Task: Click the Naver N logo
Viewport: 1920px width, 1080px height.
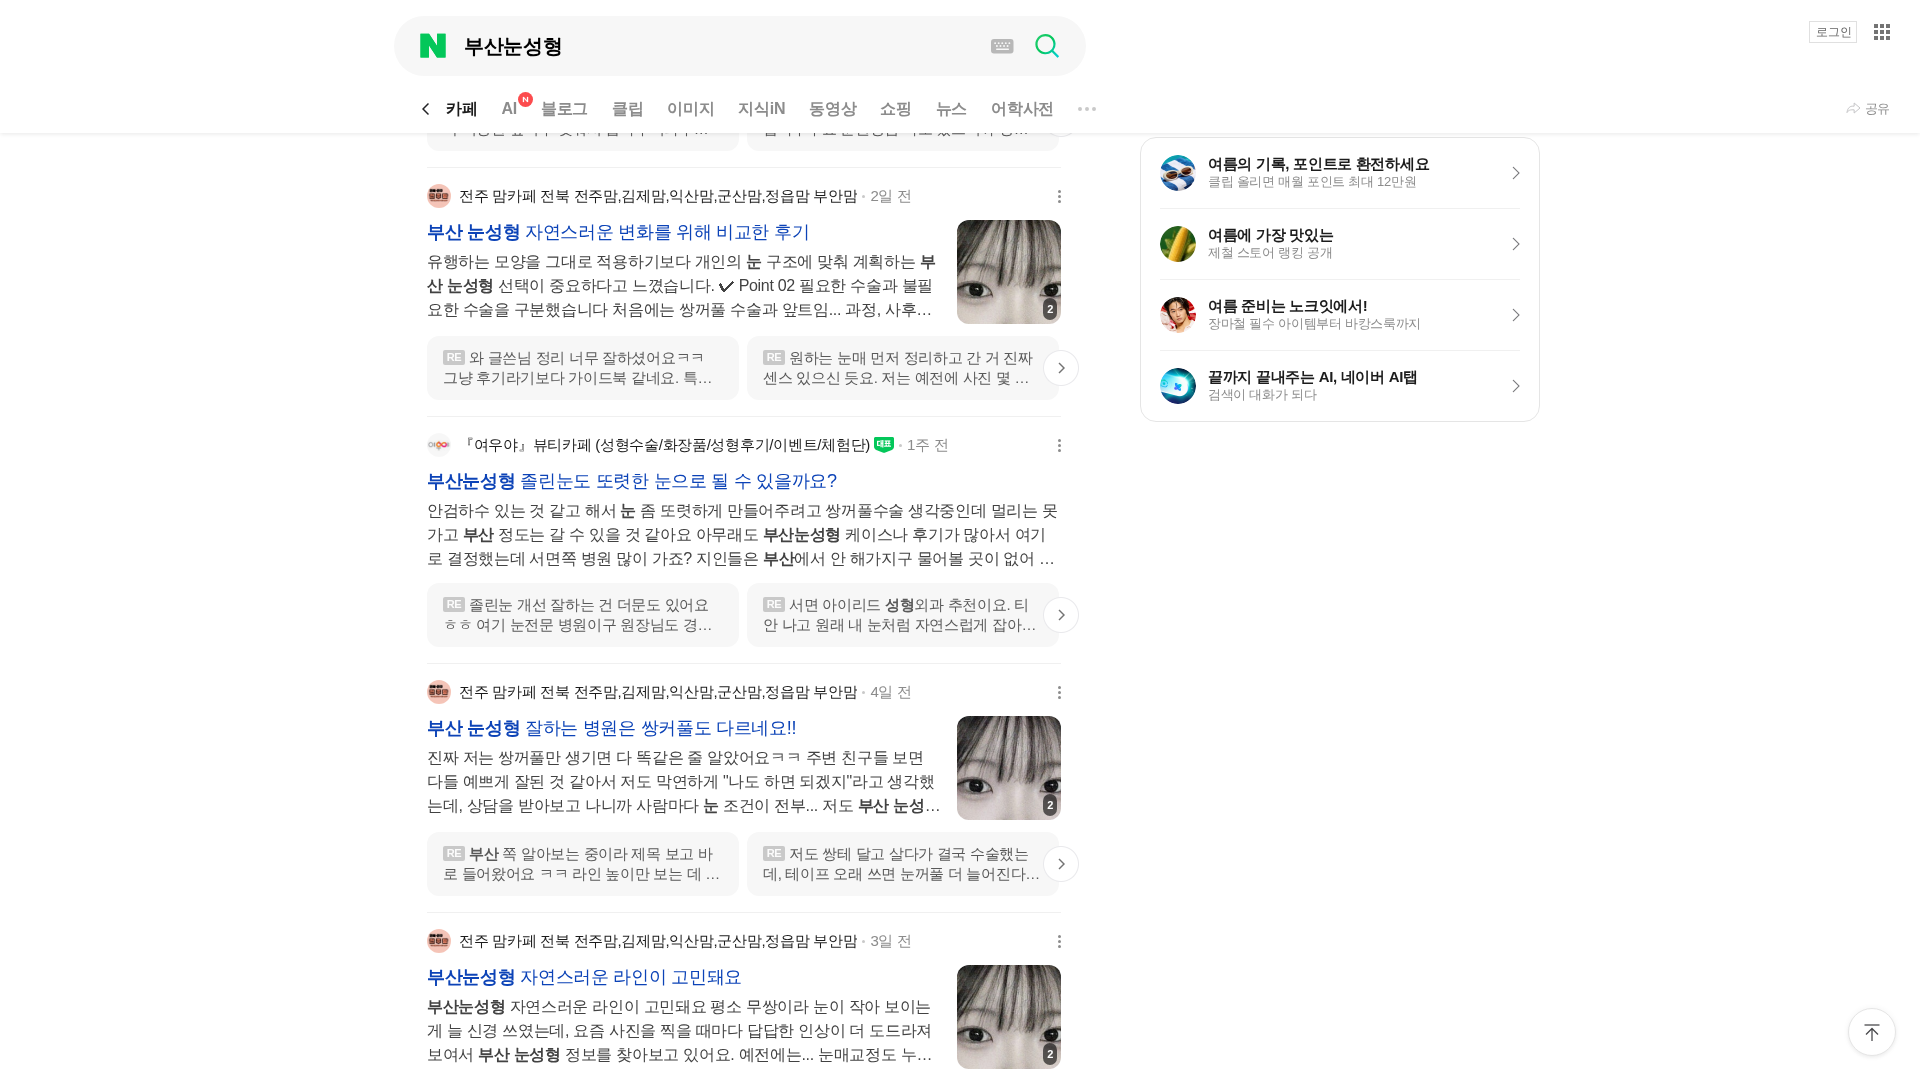Action: click(x=433, y=46)
